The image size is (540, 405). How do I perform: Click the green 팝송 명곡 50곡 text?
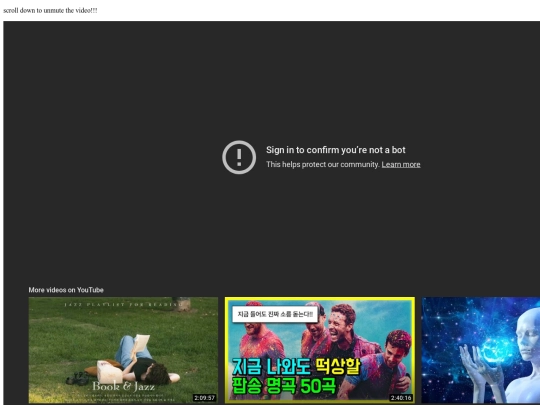click(284, 386)
